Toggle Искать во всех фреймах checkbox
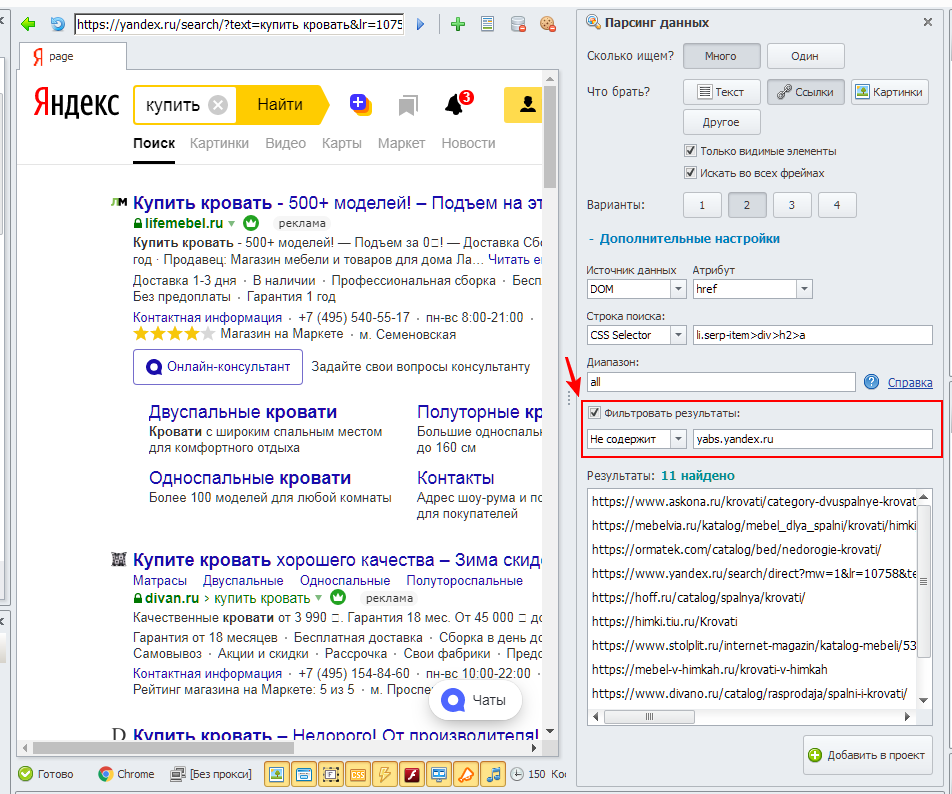Viewport: 952px width, 794px height. (x=690, y=172)
